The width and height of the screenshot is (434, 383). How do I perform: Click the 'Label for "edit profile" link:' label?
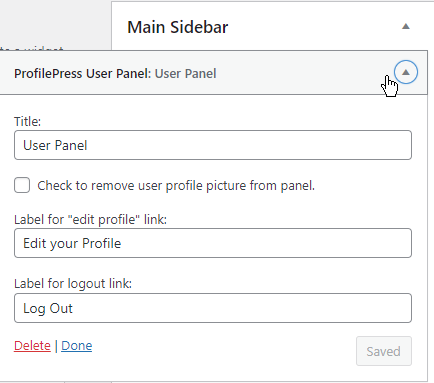coord(90,219)
